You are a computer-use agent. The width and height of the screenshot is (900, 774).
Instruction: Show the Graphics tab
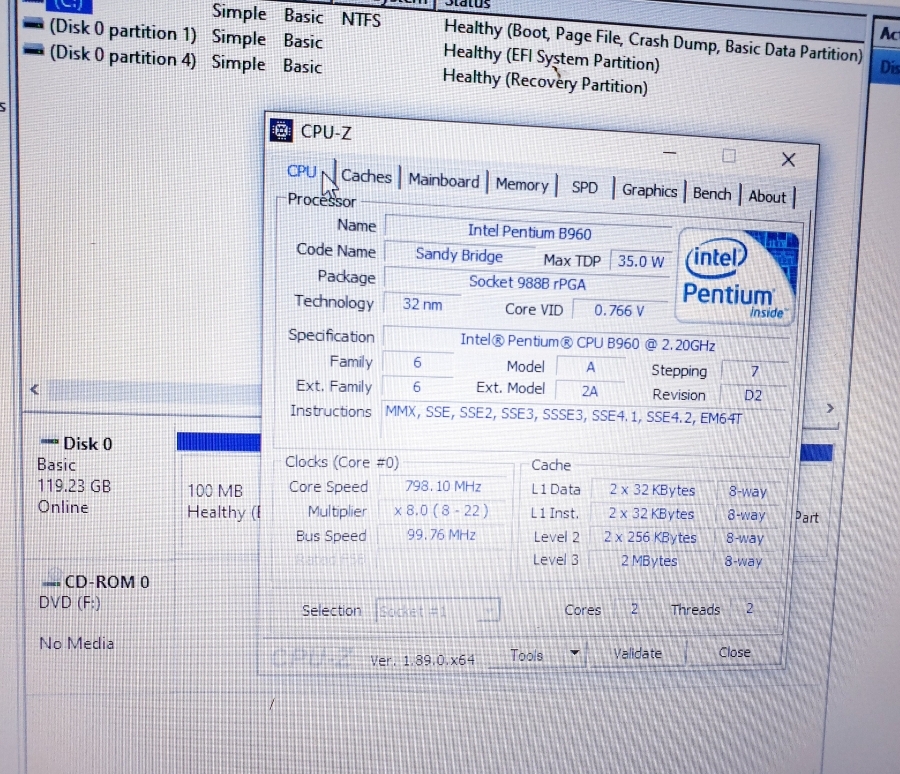[x=649, y=190]
